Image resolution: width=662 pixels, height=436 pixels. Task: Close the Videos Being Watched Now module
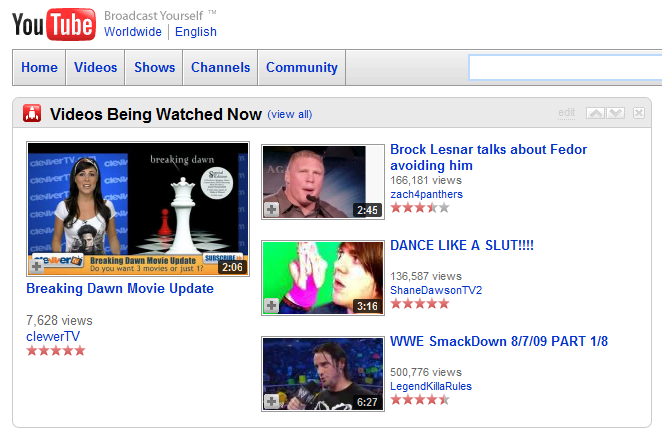[639, 113]
